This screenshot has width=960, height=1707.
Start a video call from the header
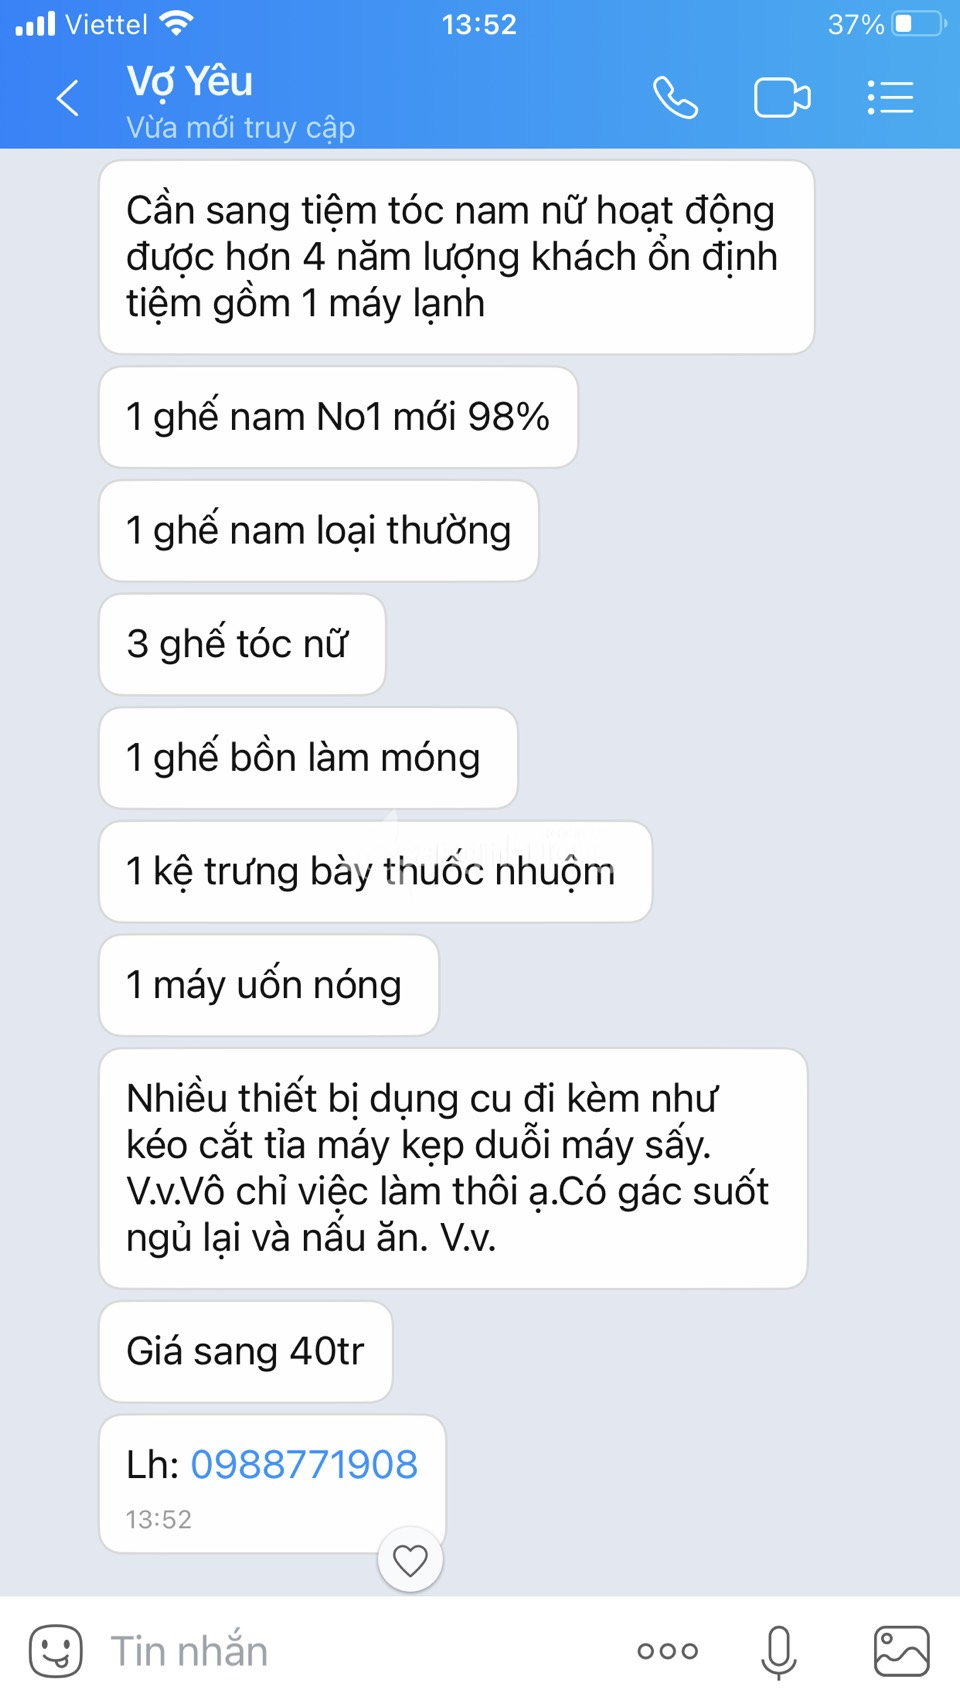782,98
